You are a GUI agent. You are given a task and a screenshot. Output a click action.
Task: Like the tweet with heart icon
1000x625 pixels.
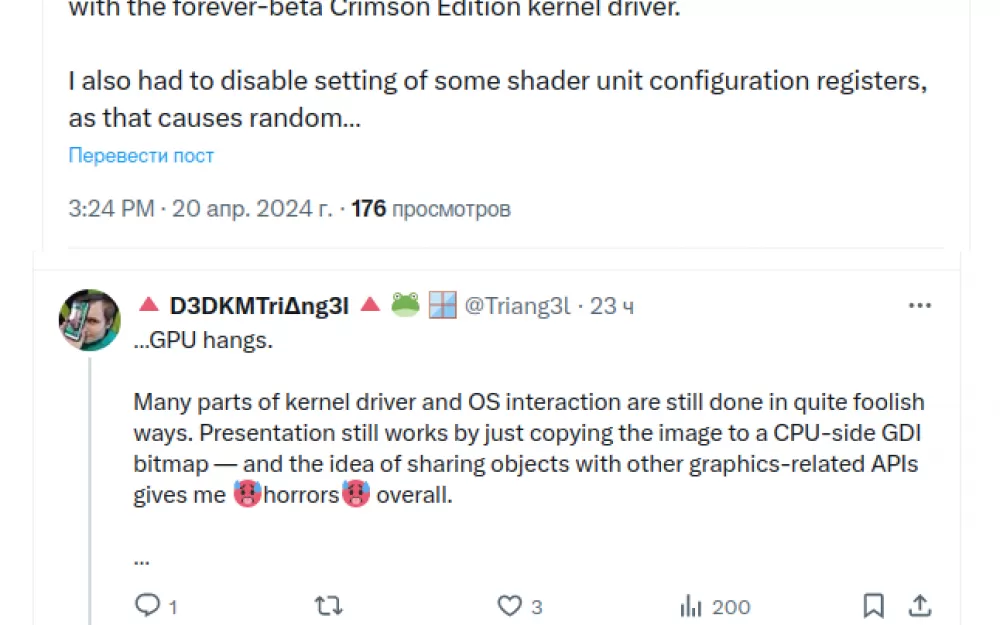click(510, 605)
